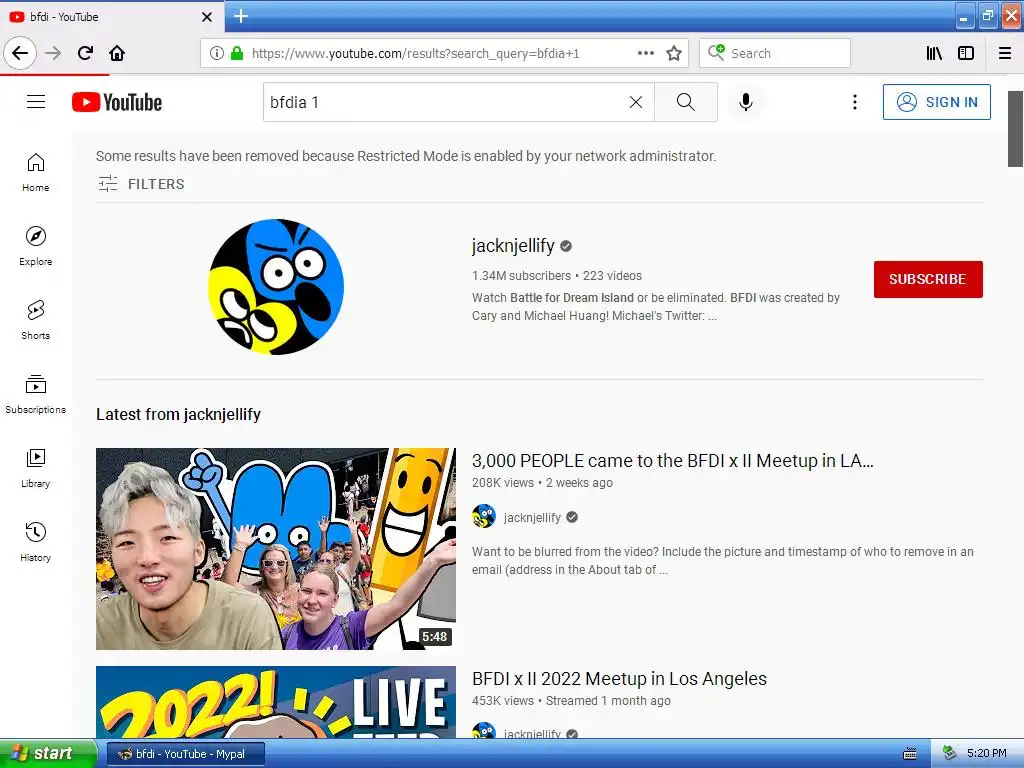Toggle the browser sidebar icon
1024x768 pixels.
966,53
